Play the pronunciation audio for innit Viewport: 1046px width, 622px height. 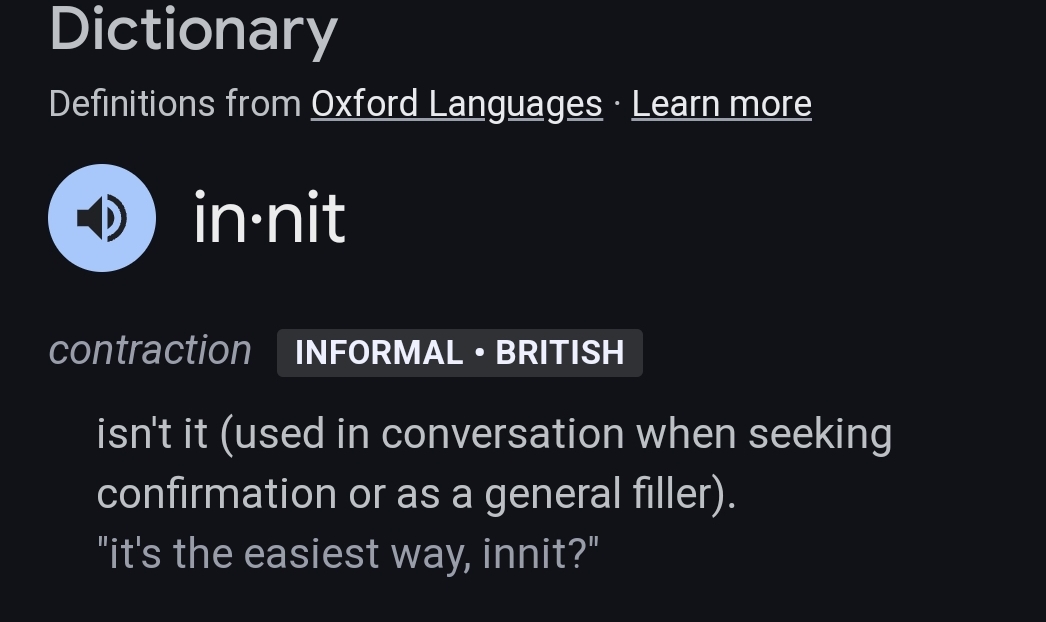coord(102,218)
